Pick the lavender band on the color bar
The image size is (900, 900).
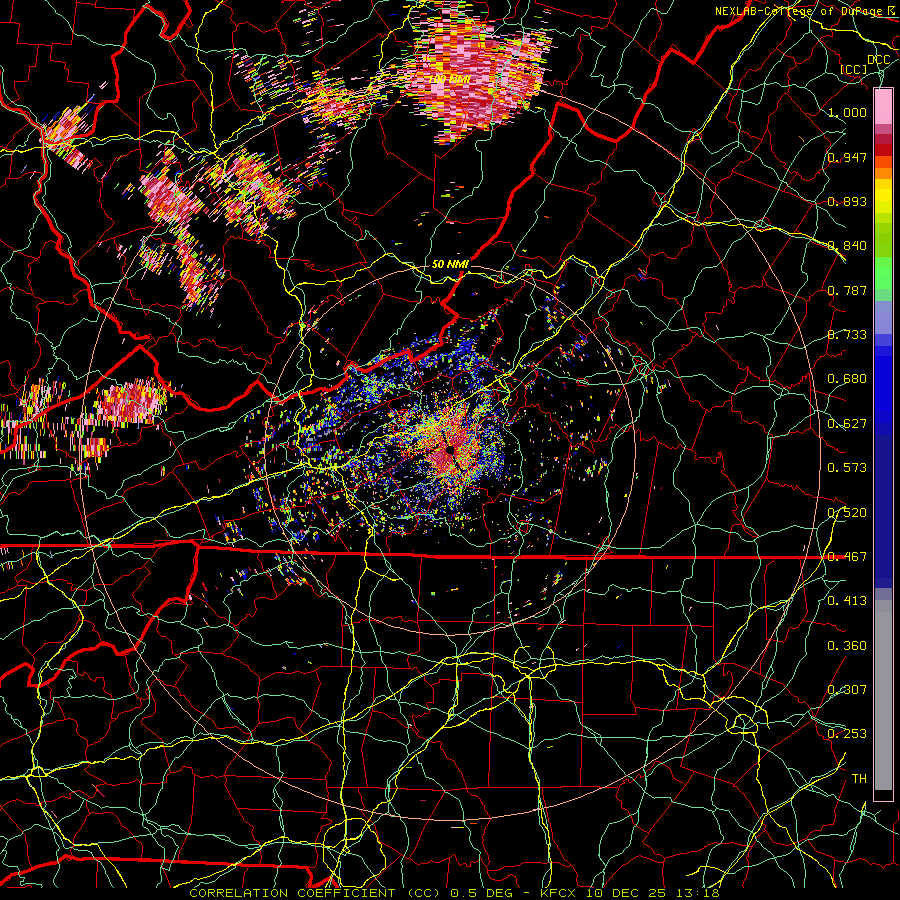pyautogui.click(x=883, y=316)
